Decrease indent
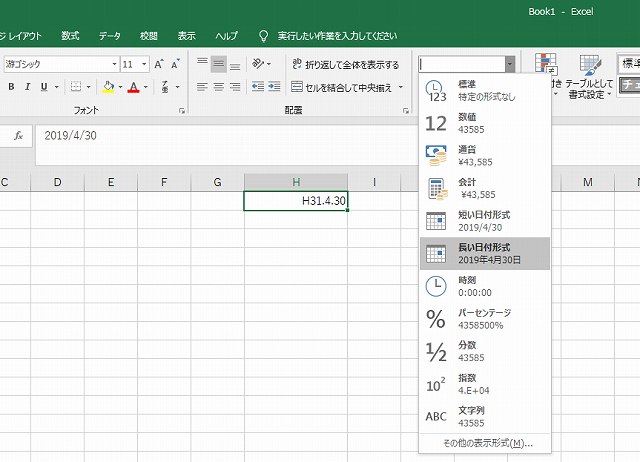This screenshot has height=462, width=640. coord(258,87)
